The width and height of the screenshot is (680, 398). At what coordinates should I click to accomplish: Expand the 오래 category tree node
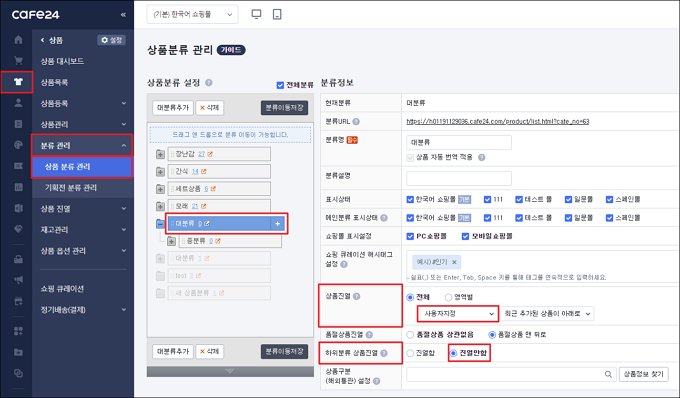point(160,206)
